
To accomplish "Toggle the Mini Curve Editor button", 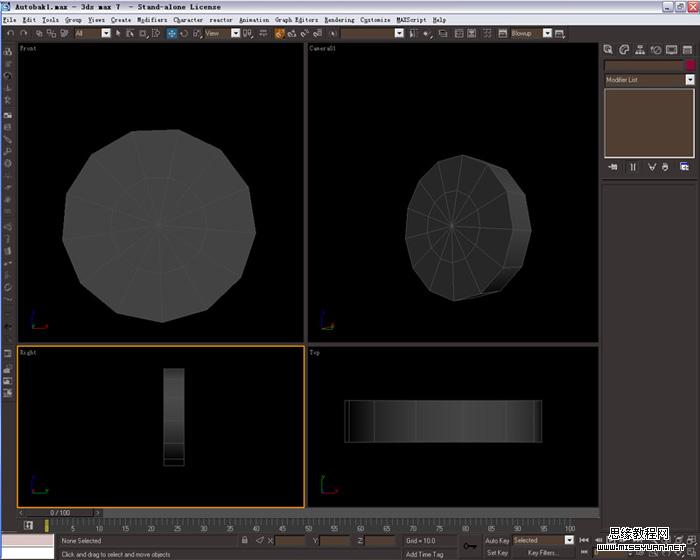I will (29, 525).
